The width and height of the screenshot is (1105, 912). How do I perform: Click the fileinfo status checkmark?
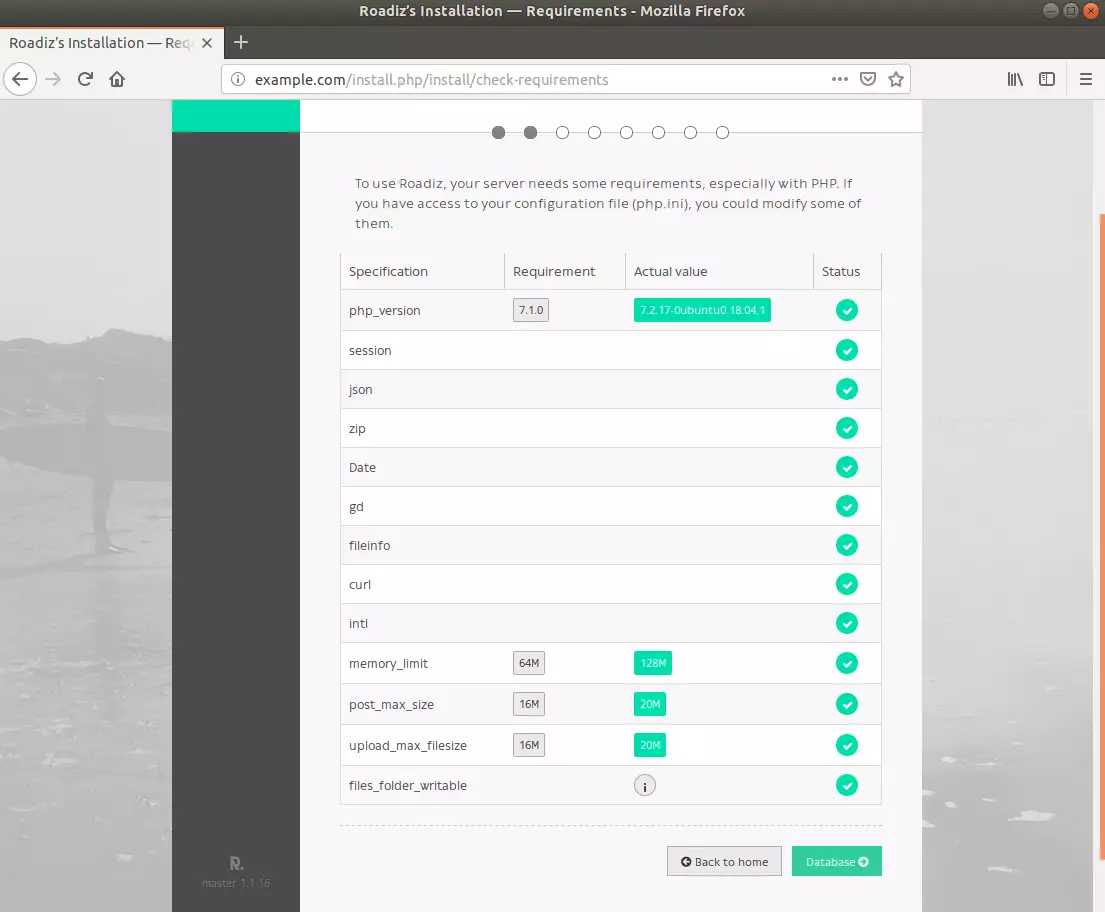click(x=846, y=545)
